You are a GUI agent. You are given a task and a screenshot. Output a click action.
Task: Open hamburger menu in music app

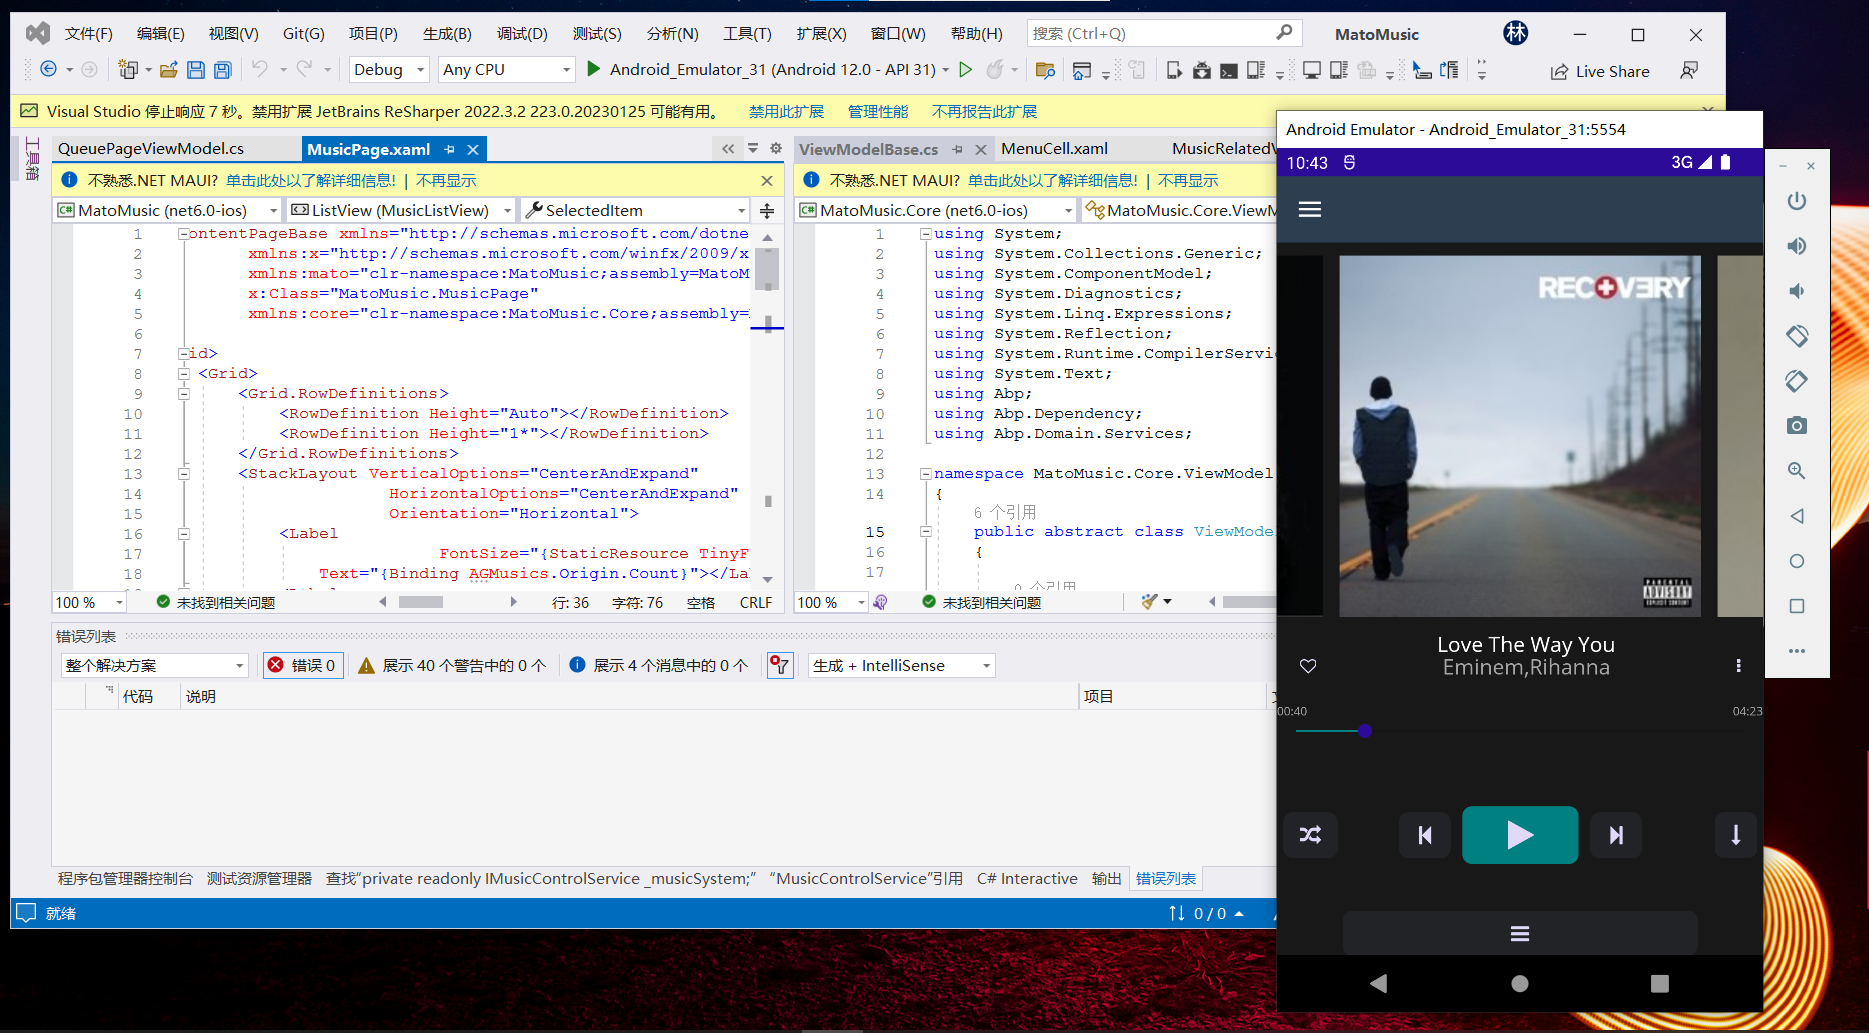click(1309, 210)
